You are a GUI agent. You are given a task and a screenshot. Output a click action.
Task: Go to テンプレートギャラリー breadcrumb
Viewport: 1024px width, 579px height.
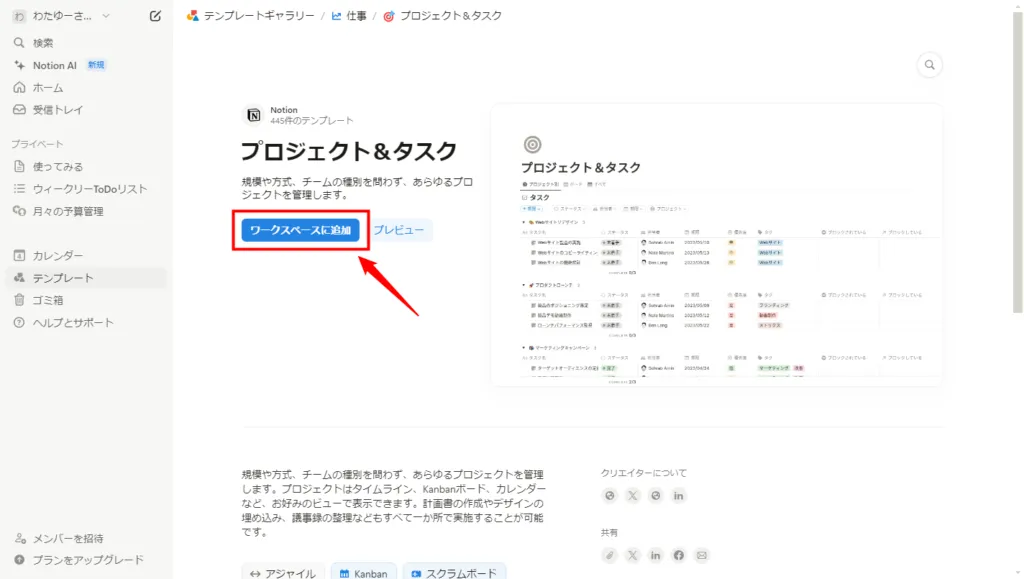coord(251,16)
